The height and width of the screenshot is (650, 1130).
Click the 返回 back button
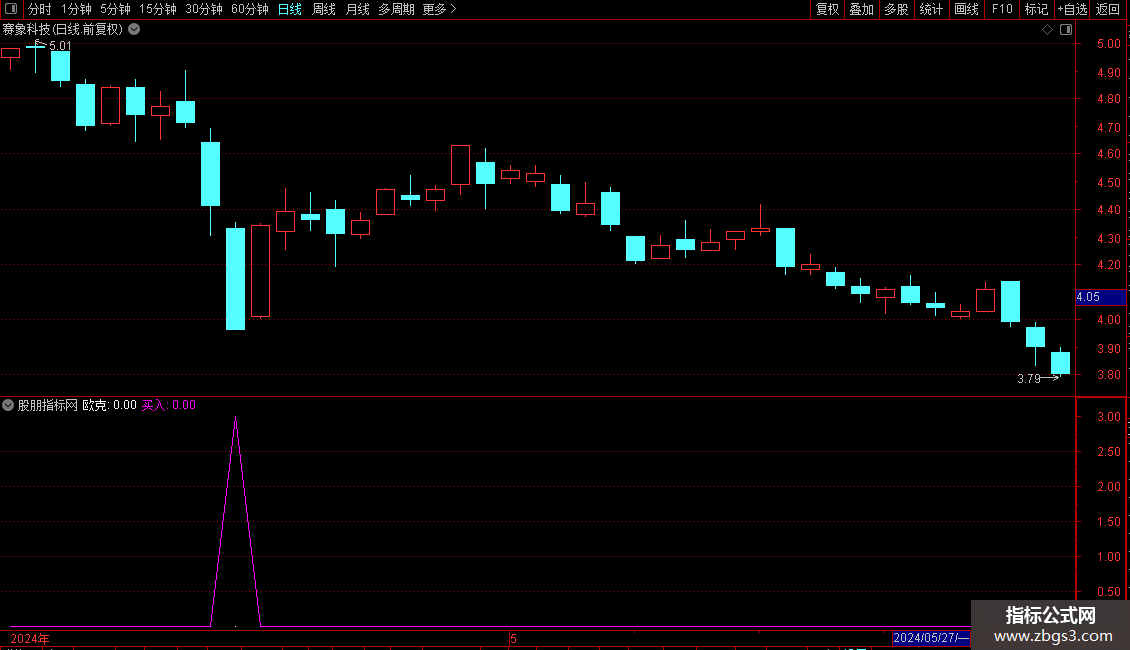pyautogui.click(x=1108, y=9)
